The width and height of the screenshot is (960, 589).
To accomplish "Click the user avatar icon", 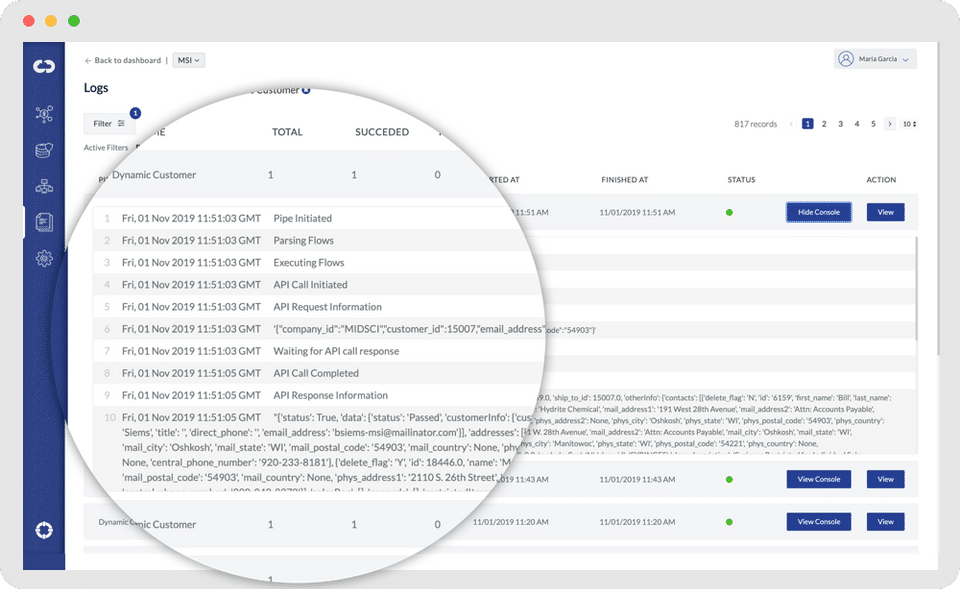I will pos(846,59).
